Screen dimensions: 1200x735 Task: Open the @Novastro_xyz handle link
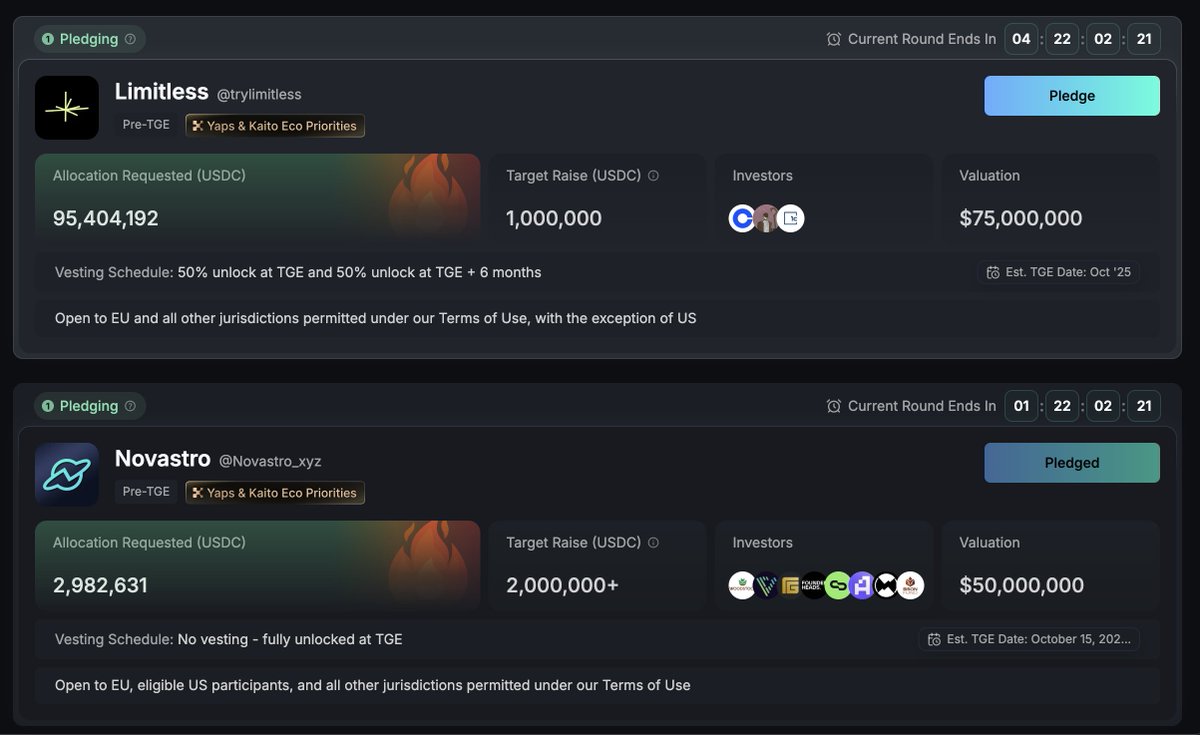tap(270, 461)
